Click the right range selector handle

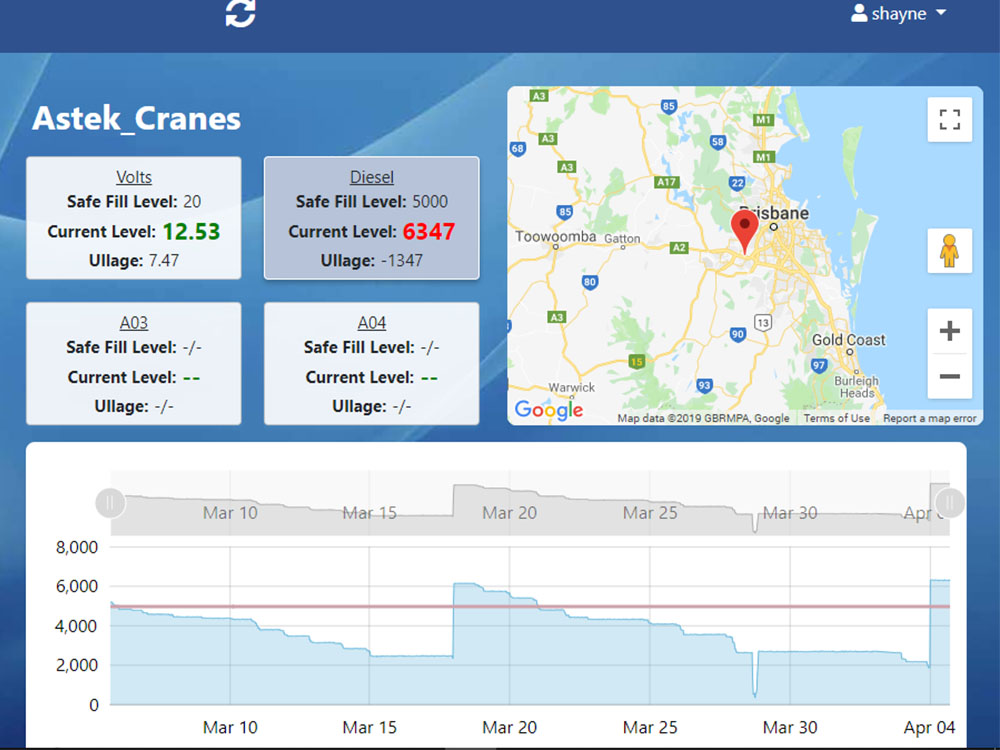[x=948, y=501]
